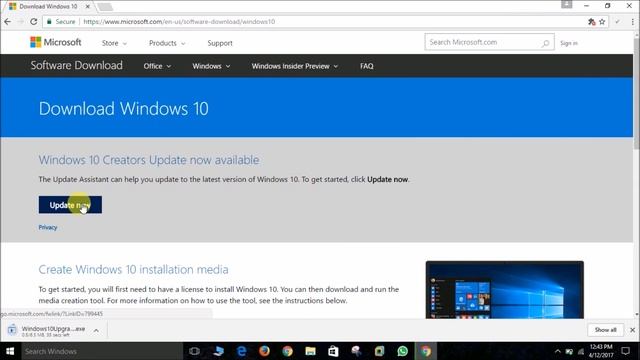This screenshot has height=360, width=640.
Task: Open the Windows10Upgrade exe download item
Action: [53, 329]
